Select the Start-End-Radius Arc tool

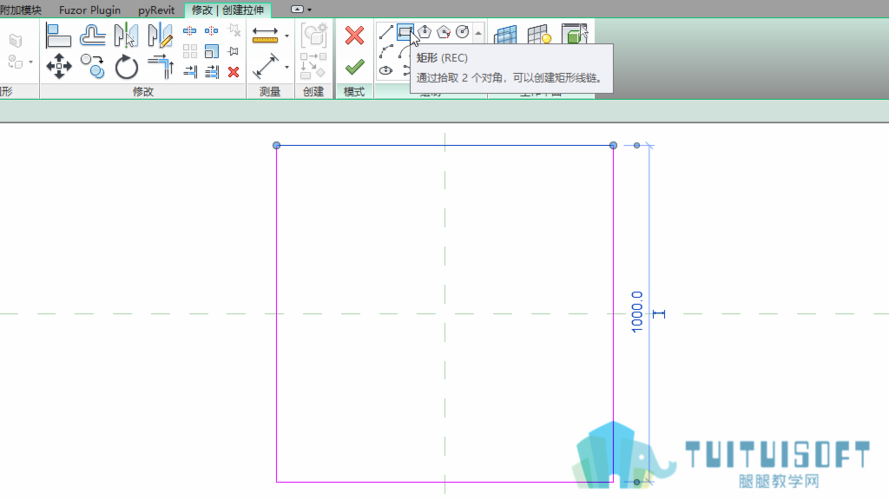coord(386,51)
